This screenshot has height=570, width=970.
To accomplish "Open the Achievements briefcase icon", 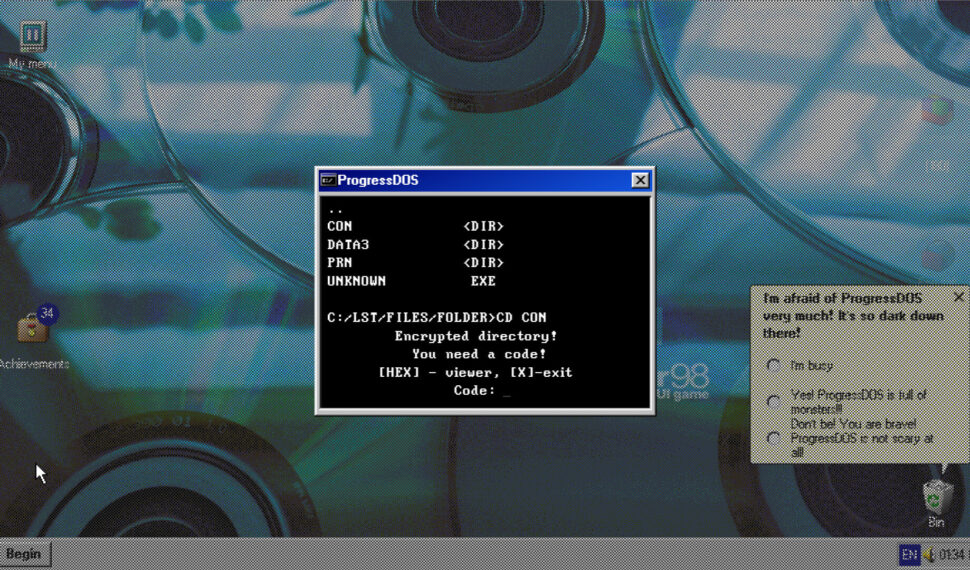I will [33, 329].
